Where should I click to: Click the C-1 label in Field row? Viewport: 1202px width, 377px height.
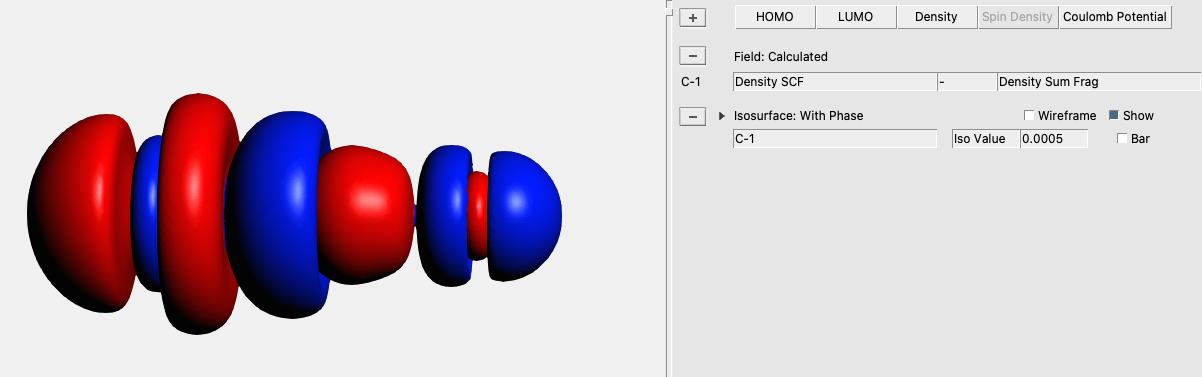pos(692,82)
